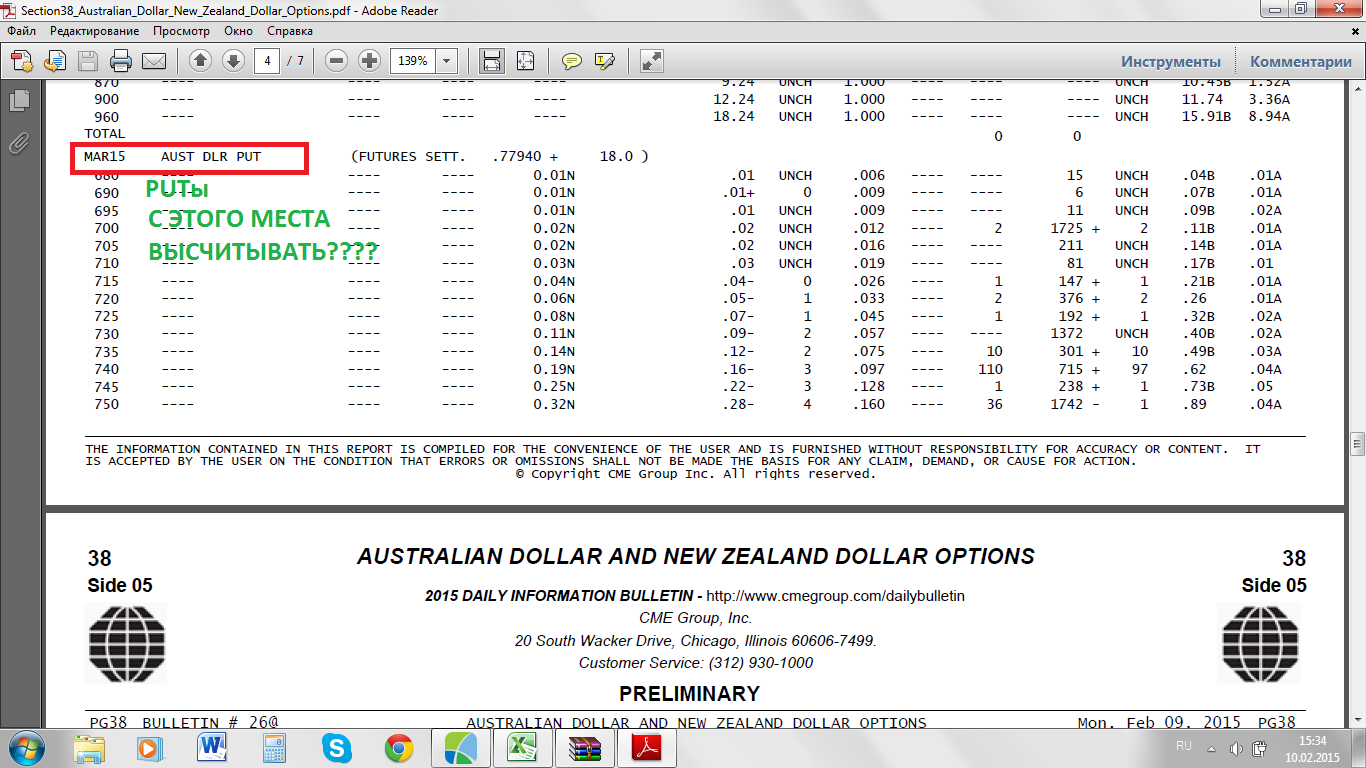Viewport: 1366px width, 768px height.
Task: Open the Файл menu
Action: [21, 31]
